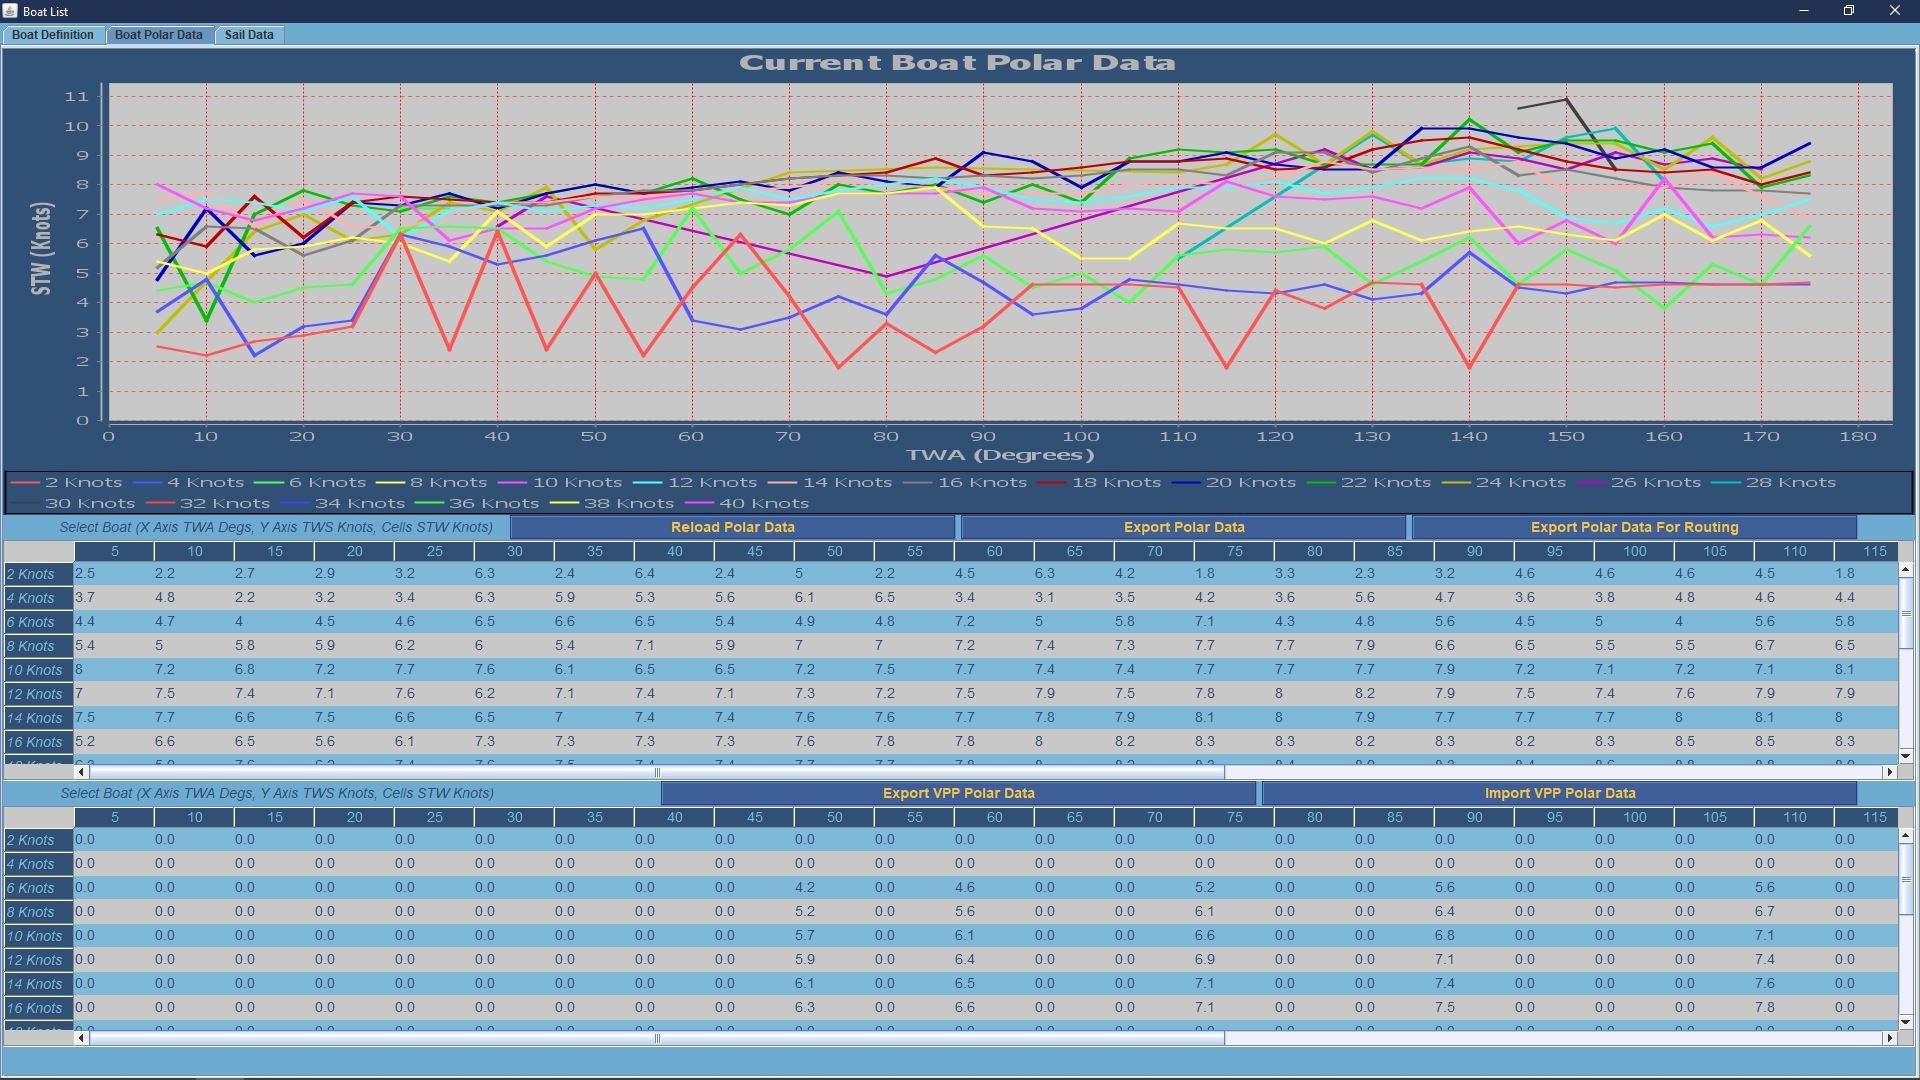Click the Boat List window icon
The width and height of the screenshot is (1920, 1080).
point(10,11)
